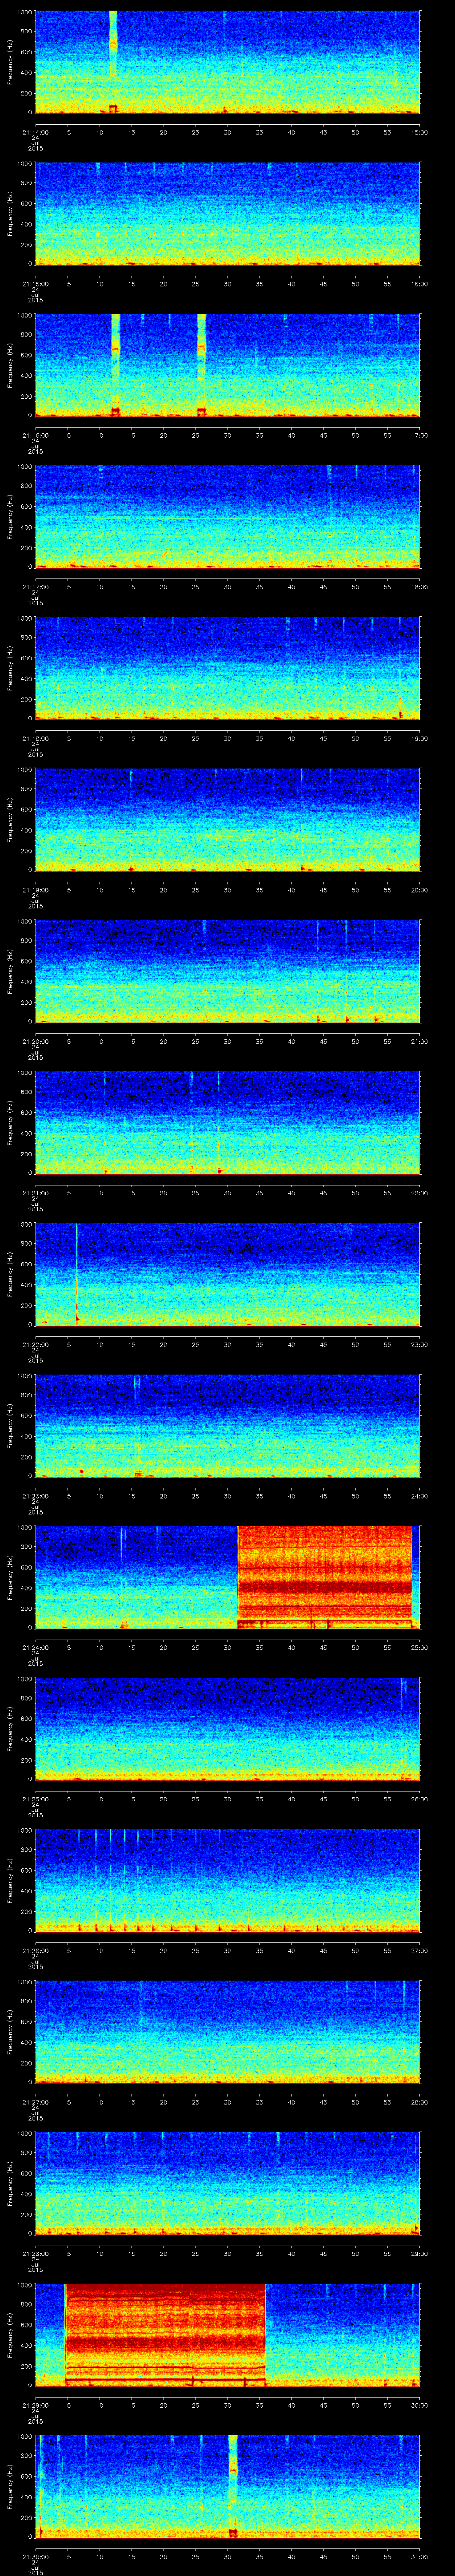Viewport: 455px width, 2576px height.
Task: Click the 17:00 end time label
Action: pos(419,435)
